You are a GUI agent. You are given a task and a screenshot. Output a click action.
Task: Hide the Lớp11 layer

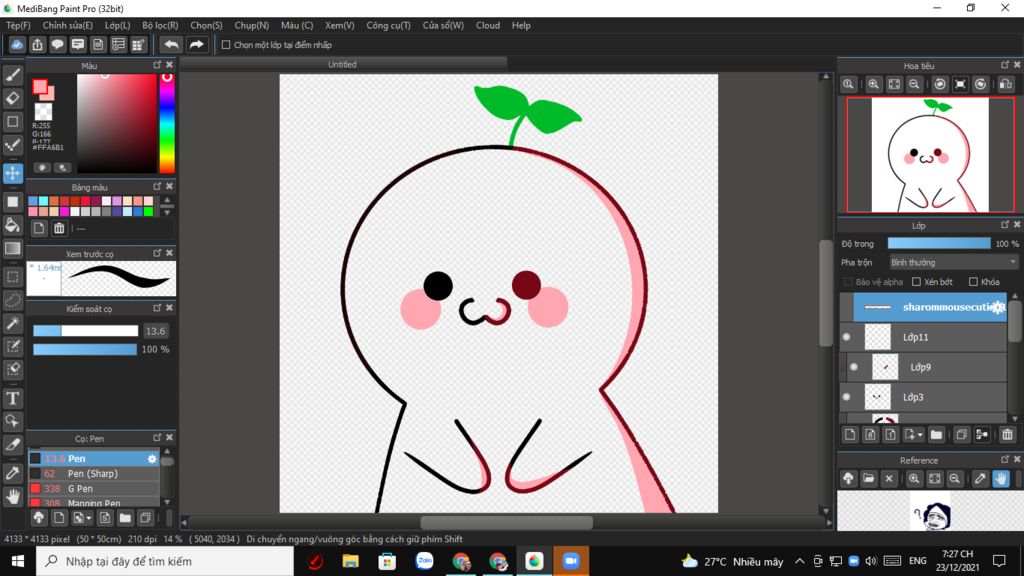coord(846,337)
